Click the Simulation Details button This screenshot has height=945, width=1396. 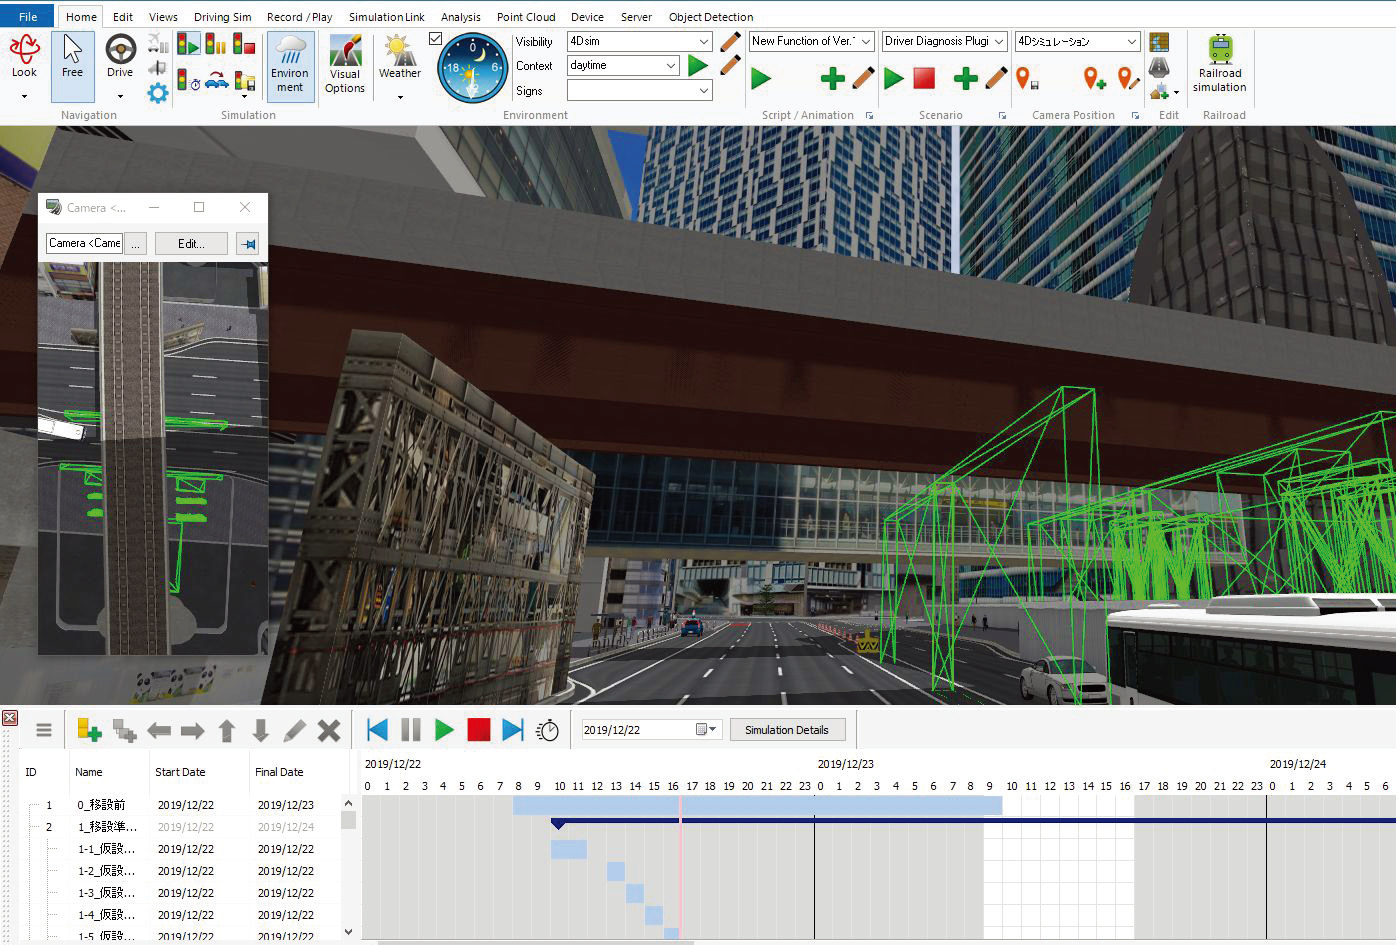[x=787, y=730]
